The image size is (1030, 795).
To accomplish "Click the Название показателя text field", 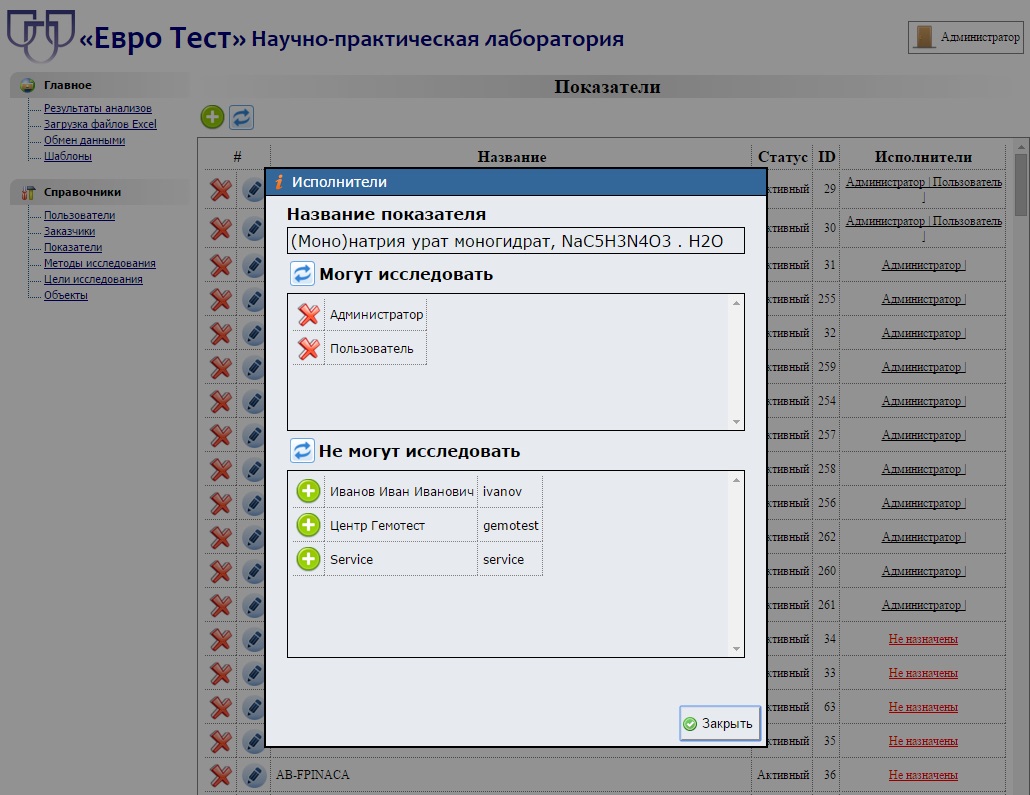I will [x=516, y=241].
